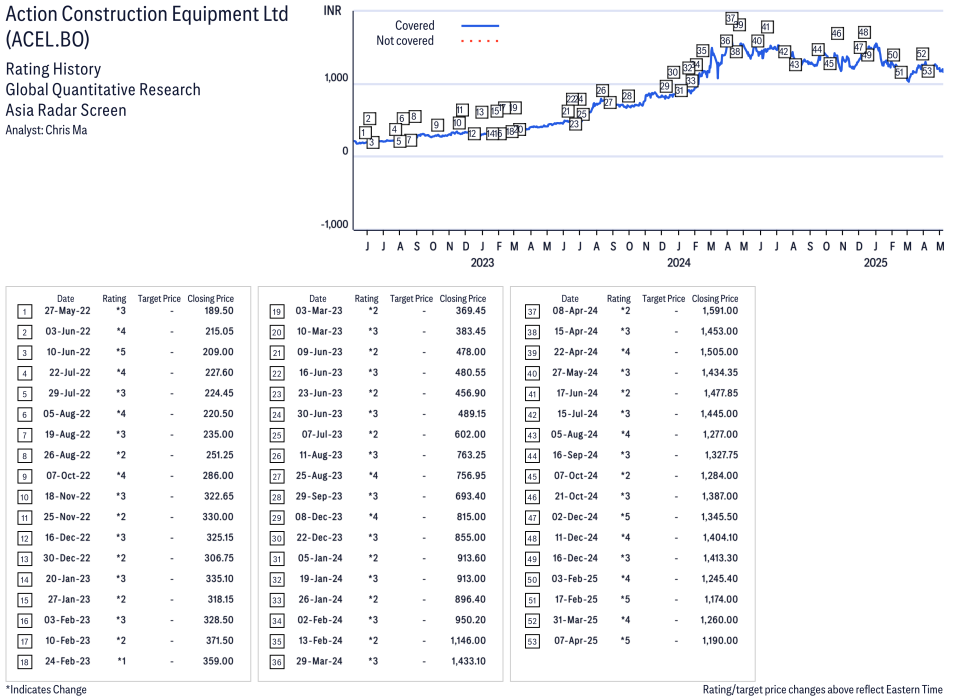
Task: Select the date 11-Dec-24
Action: [x=576, y=538]
